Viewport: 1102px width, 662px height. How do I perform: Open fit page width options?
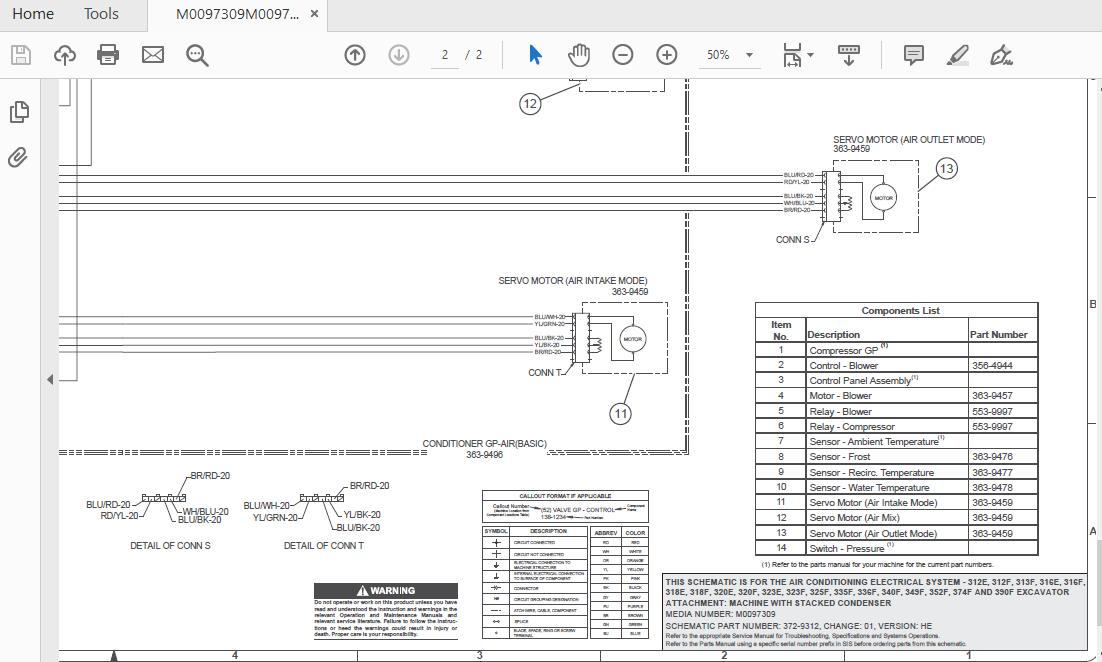click(x=792, y=55)
